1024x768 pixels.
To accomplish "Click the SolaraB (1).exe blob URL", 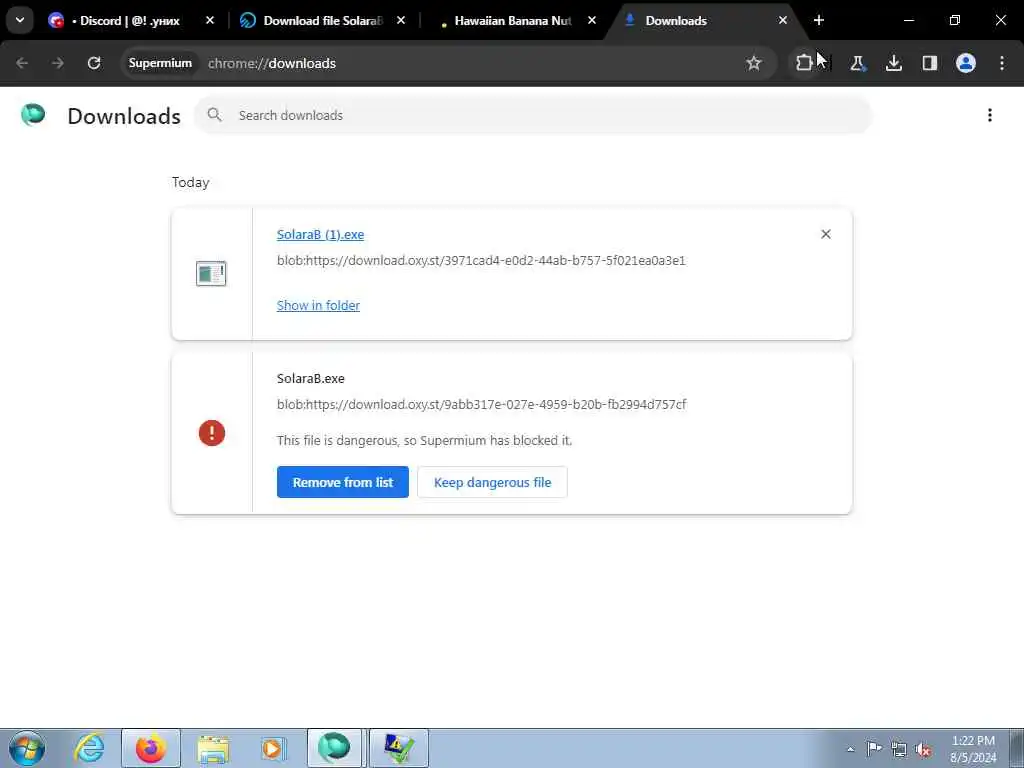I will [x=481, y=261].
